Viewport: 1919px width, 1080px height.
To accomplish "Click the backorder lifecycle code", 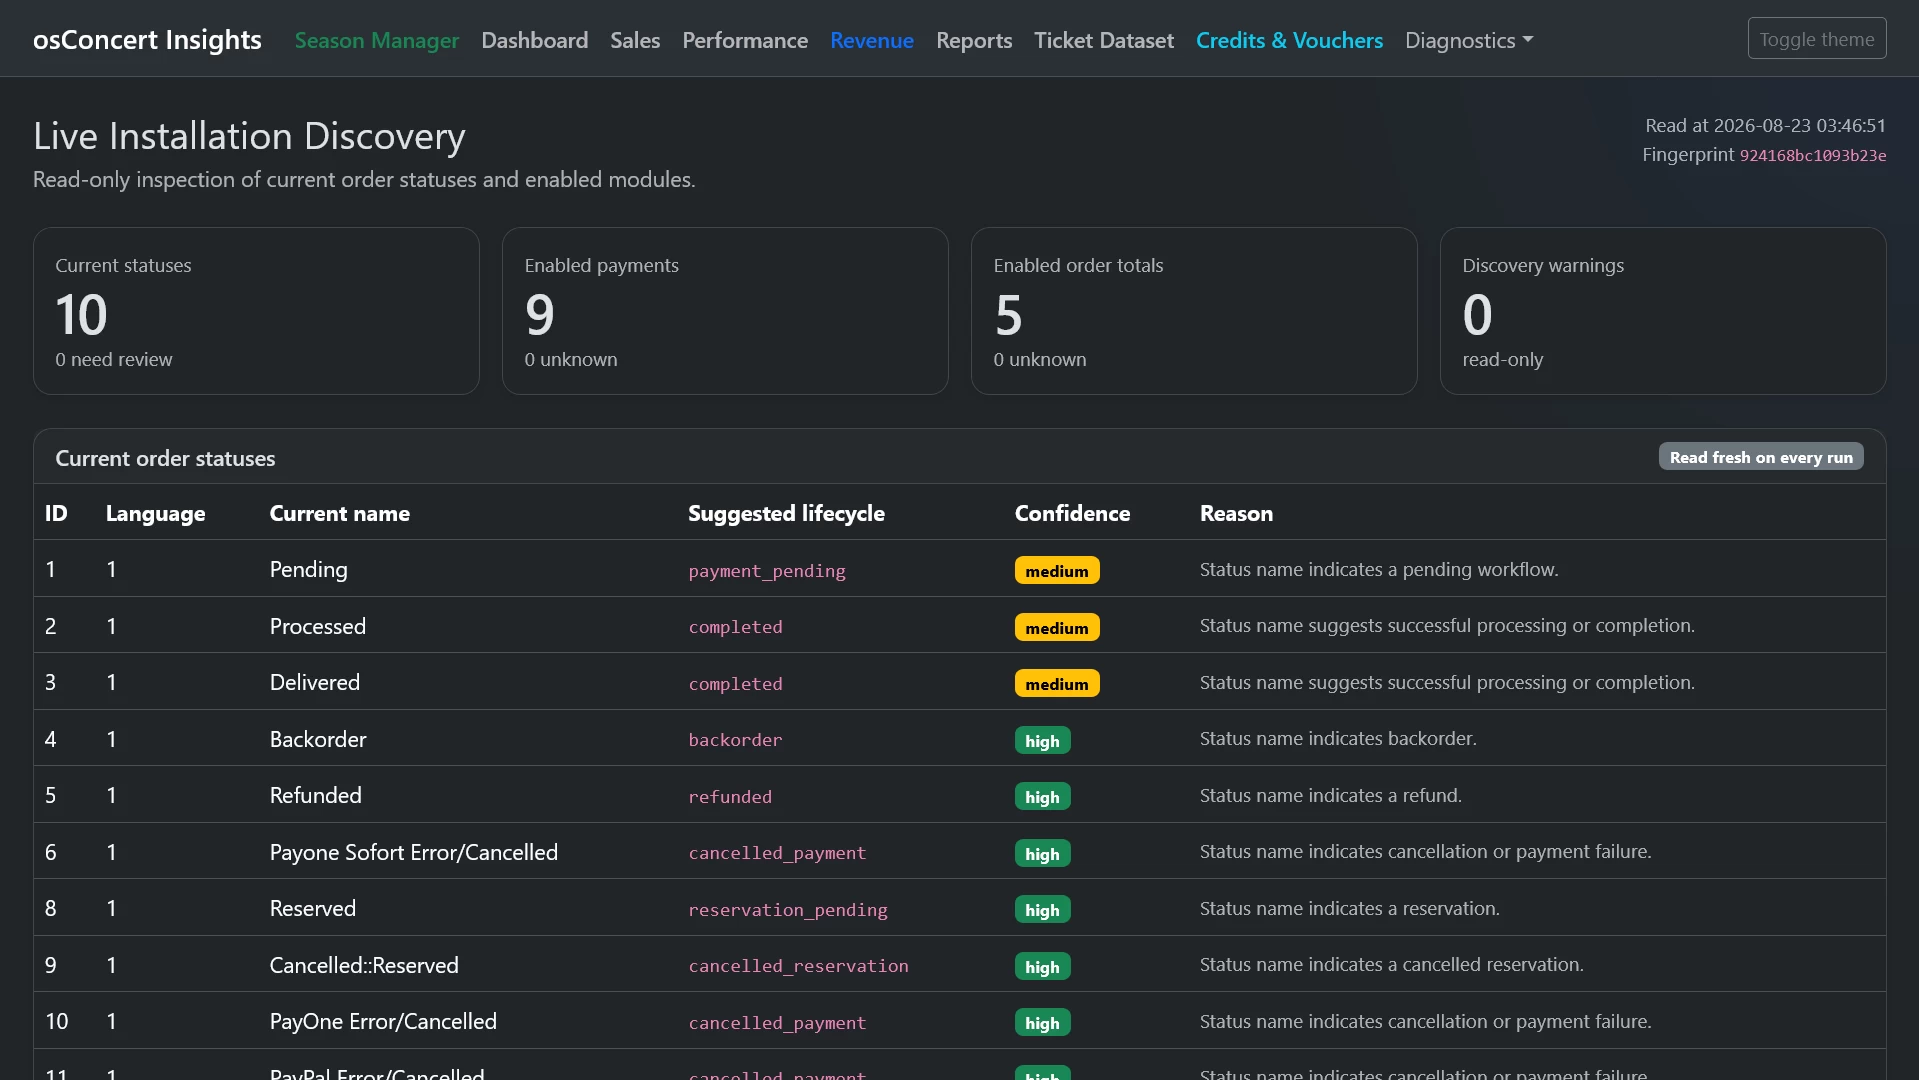I will point(735,740).
